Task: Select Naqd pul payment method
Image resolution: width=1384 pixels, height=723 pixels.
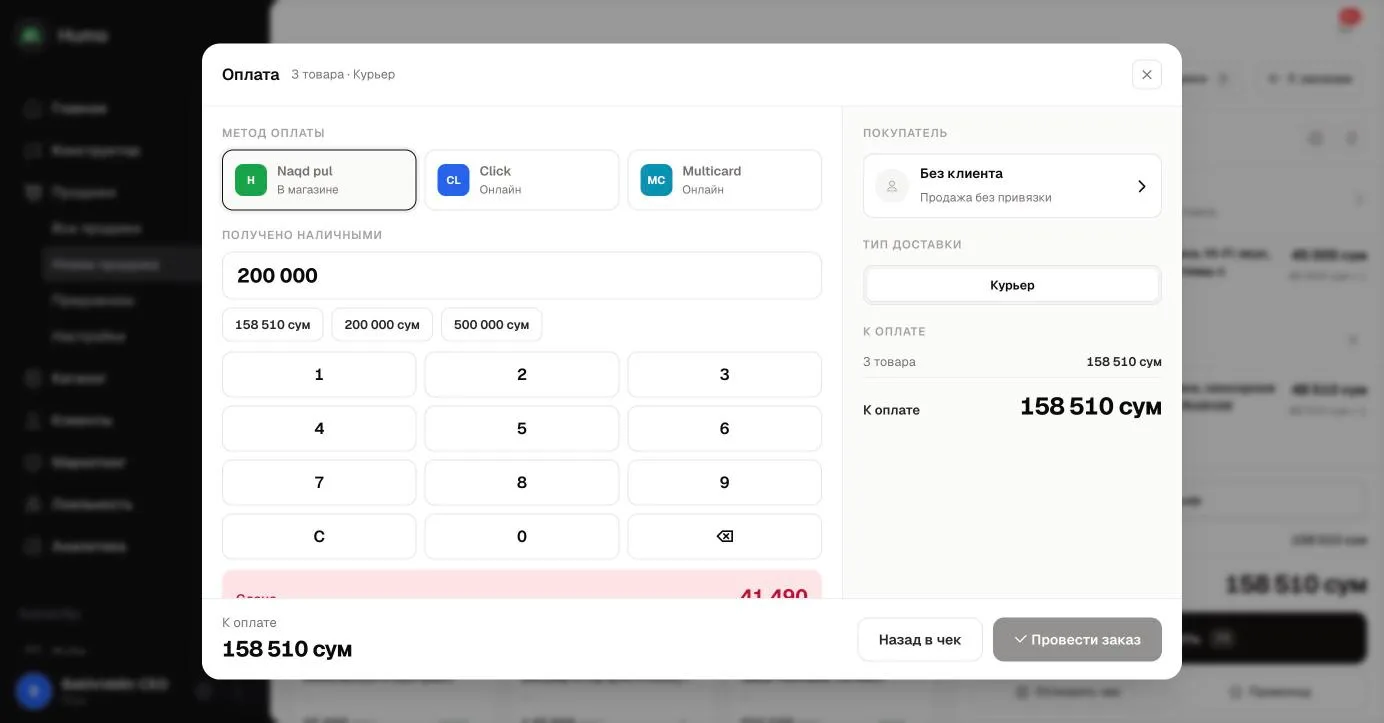Action: click(319, 180)
